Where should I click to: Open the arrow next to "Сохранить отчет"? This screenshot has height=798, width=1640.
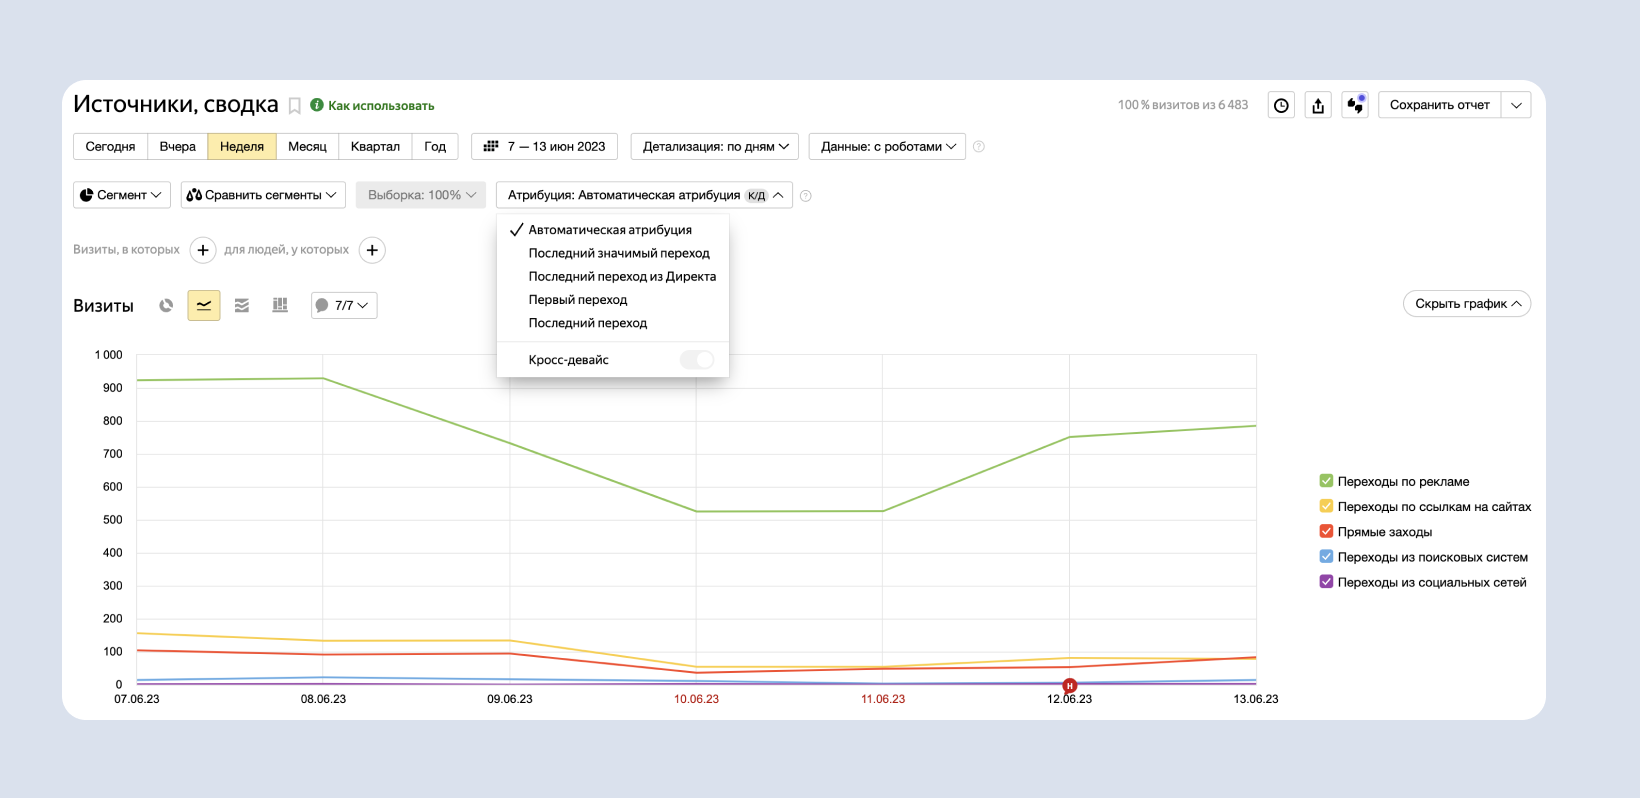[x=1516, y=105]
